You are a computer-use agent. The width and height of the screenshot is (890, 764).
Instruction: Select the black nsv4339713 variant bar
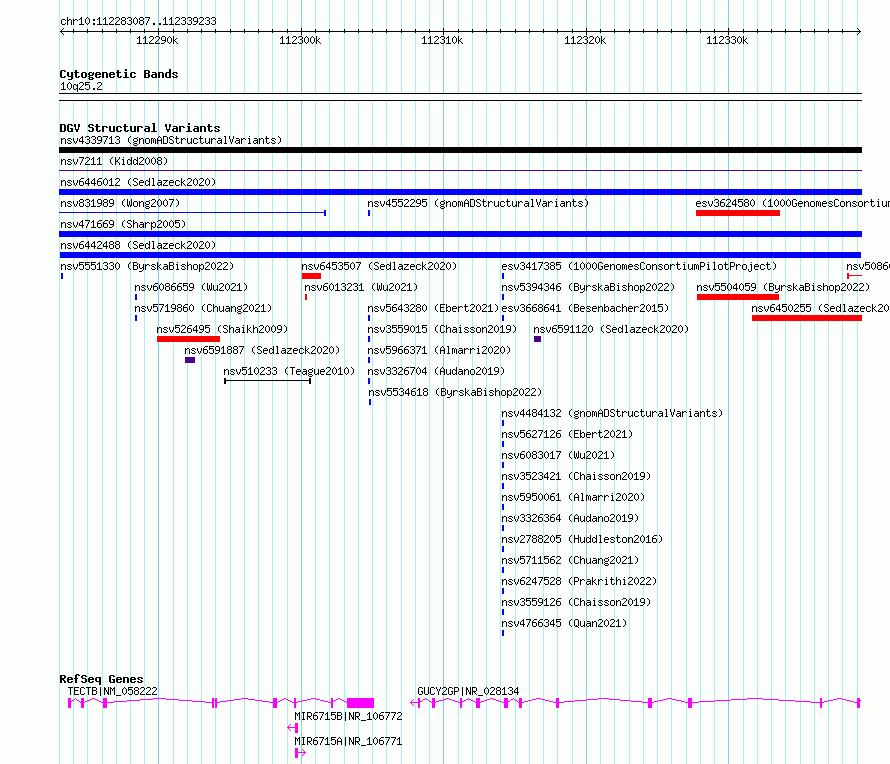pos(460,150)
